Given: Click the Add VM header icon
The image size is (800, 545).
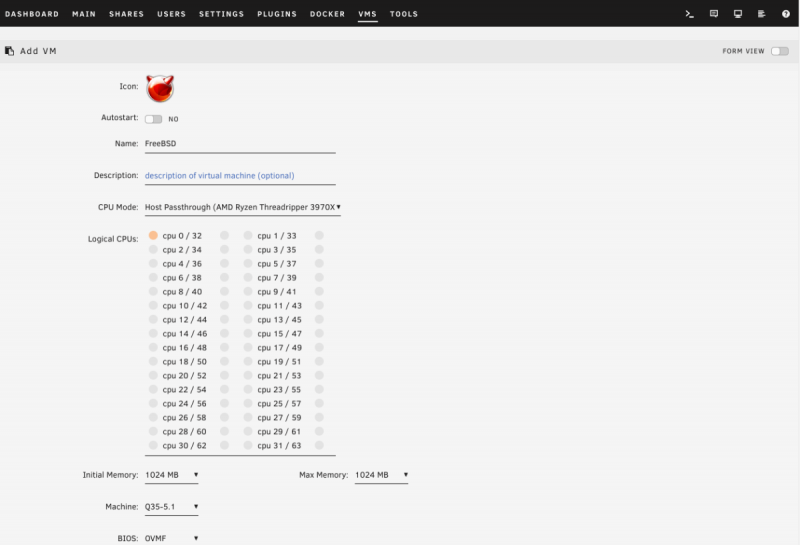Looking at the screenshot, I should [9, 51].
